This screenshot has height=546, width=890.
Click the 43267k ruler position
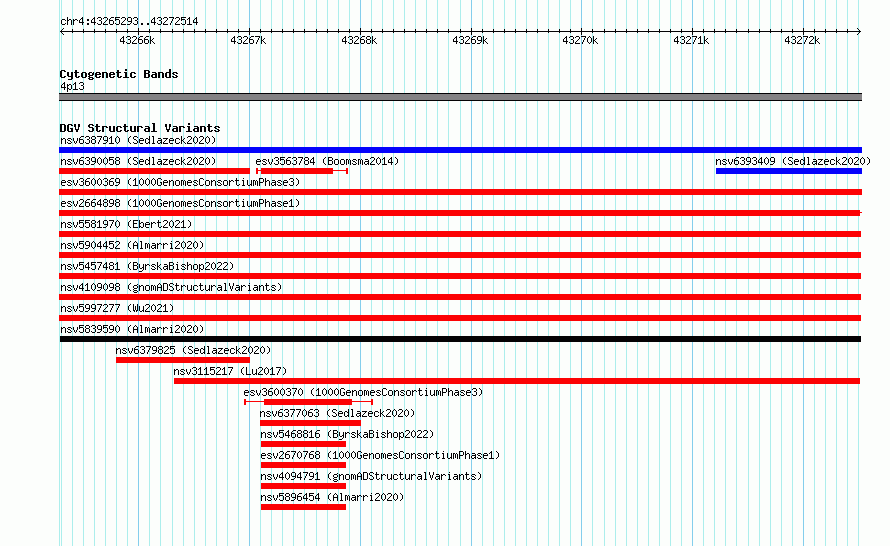248,40
